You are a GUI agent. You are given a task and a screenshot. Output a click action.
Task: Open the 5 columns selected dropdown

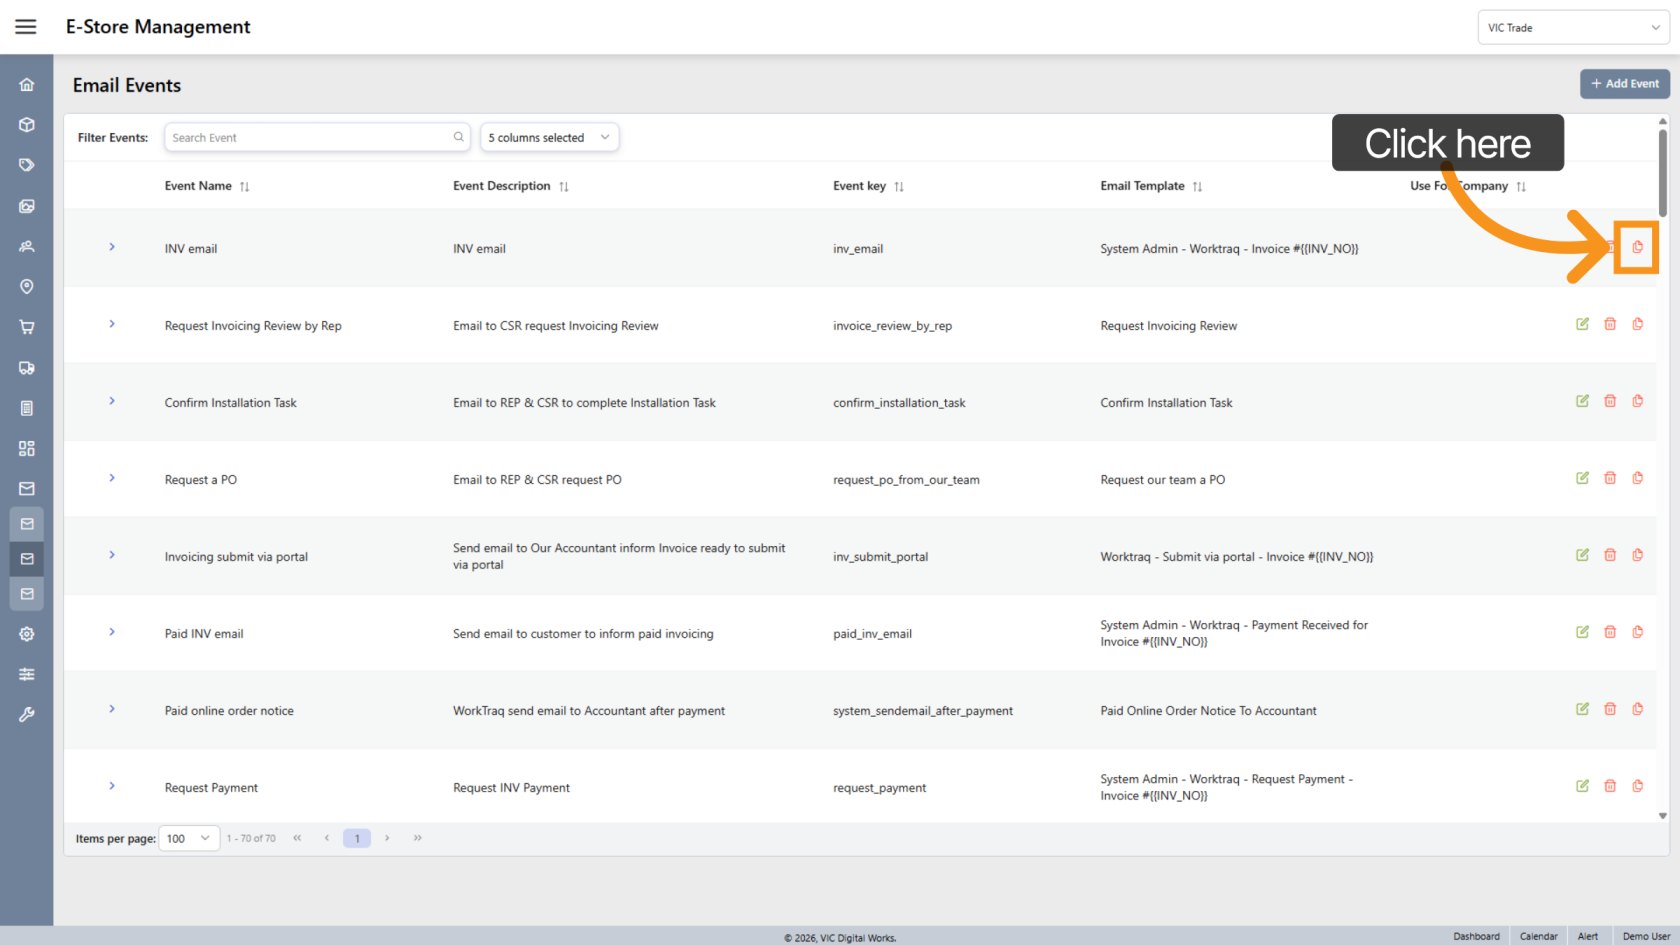click(x=549, y=138)
